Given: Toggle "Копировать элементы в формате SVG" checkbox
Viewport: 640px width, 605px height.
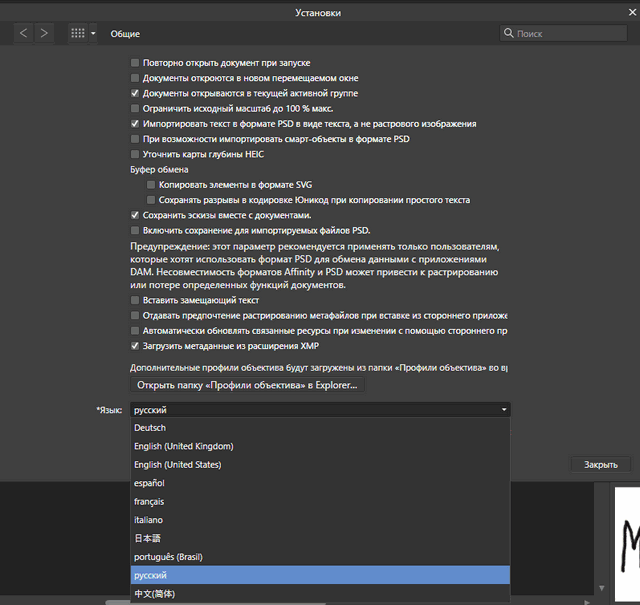Looking at the screenshot, I should (x=151, y=185).
